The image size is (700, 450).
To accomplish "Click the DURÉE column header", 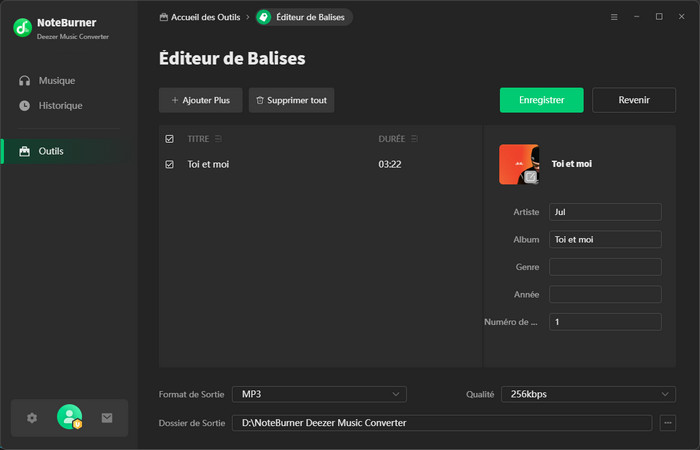I will click(x=392, y=139).
